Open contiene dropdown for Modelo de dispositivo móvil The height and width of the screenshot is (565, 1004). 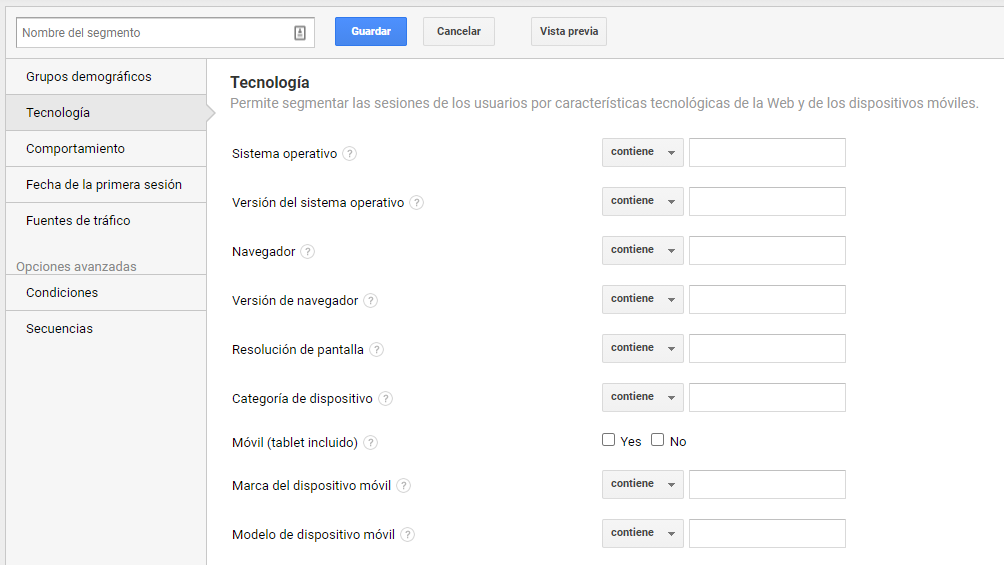643,534
